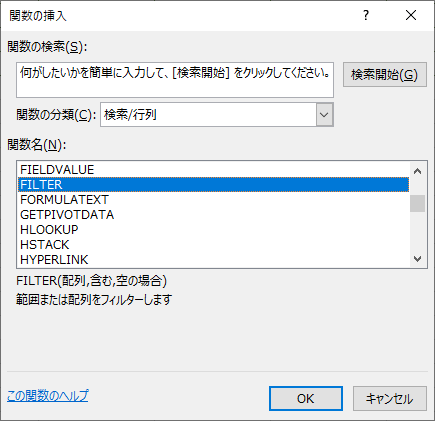
Task: Close the 関数の挿入 dialog
Action: [411, 15]
